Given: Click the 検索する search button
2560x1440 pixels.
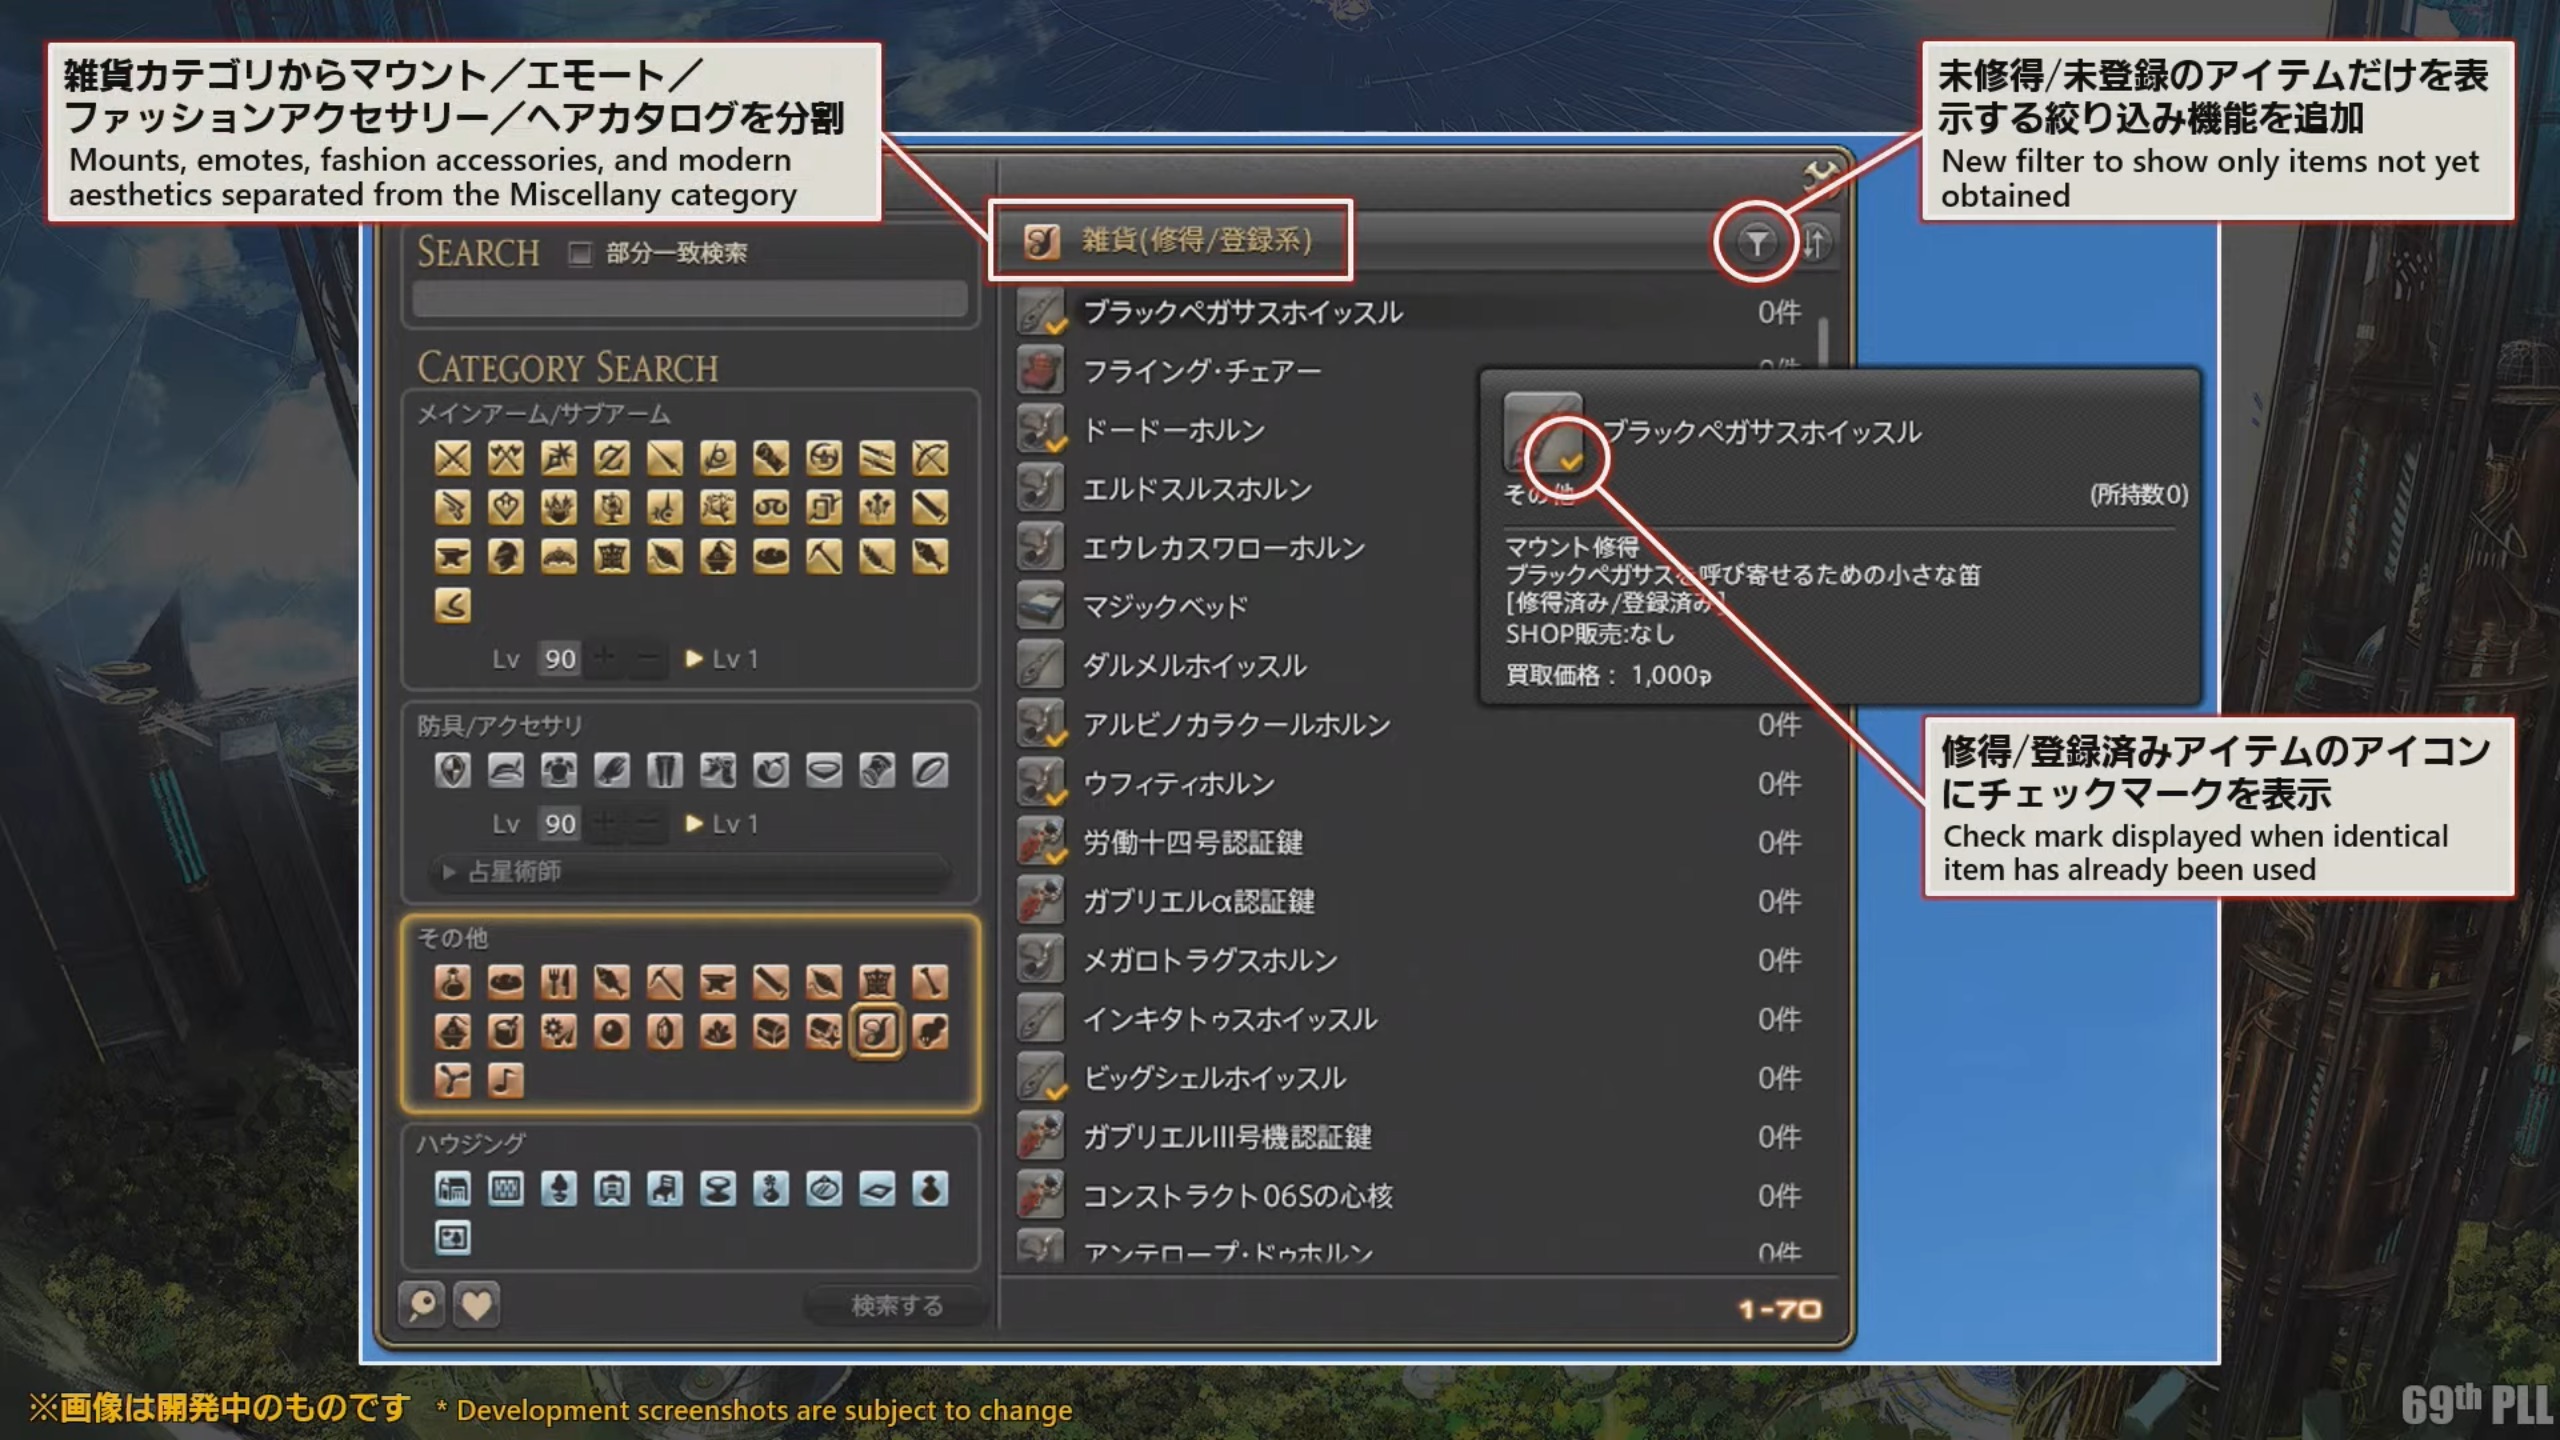Looking at the screenshot, I should [896, 1305].
